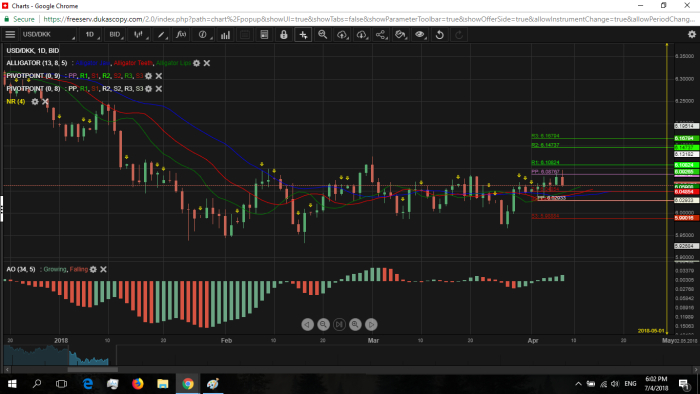
Task: Click the share chart icon
Action: pos(380,34)
